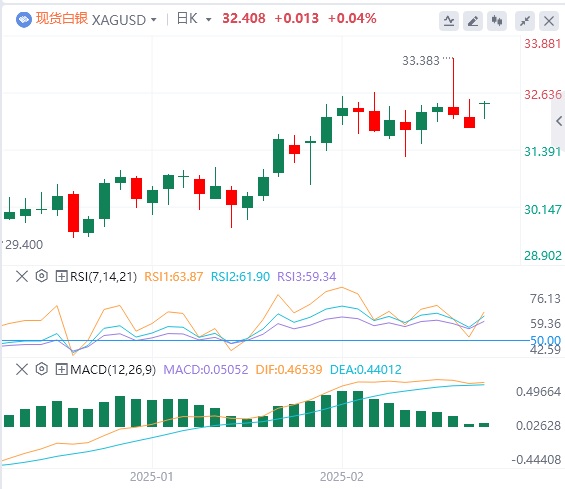Click the spot silver logo icon
The image size is (565, 489).
[x=24, y=19]
